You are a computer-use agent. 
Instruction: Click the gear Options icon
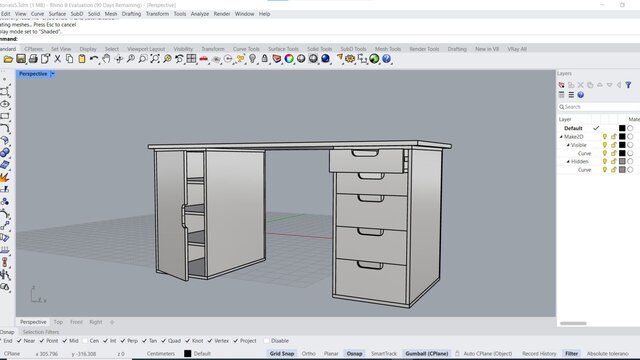click(x=350, y=59)
